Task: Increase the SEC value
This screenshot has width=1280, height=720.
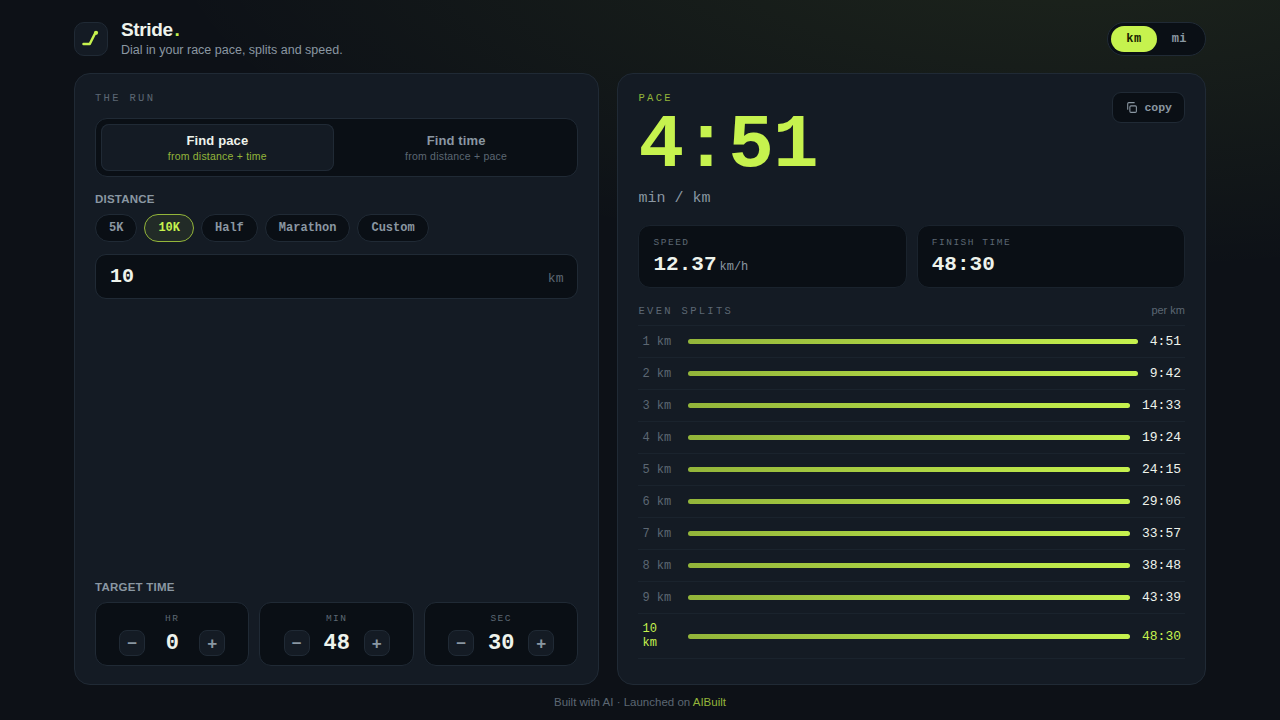Action: [541, 643]
